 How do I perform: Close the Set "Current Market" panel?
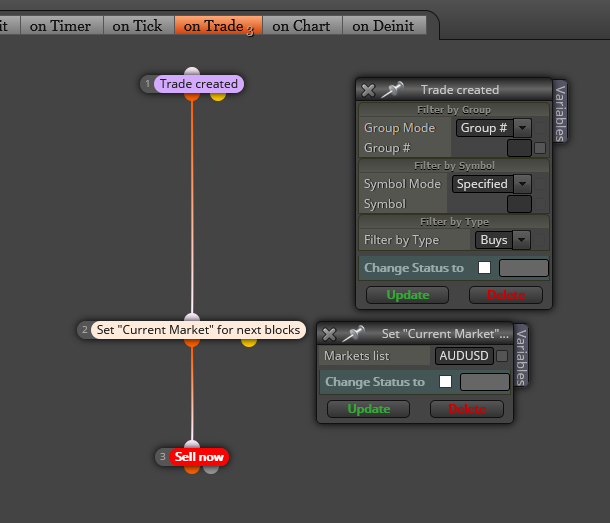click(x=329, y=334)
